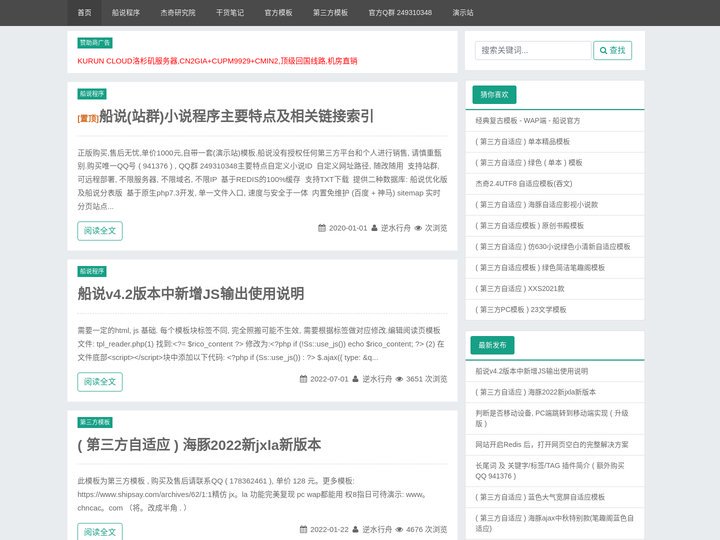This screenshot has height=540, width=720.
Task: Open 经典复古模板 - WAP端 - 船说官方
Action: click(x=528, y=121)
